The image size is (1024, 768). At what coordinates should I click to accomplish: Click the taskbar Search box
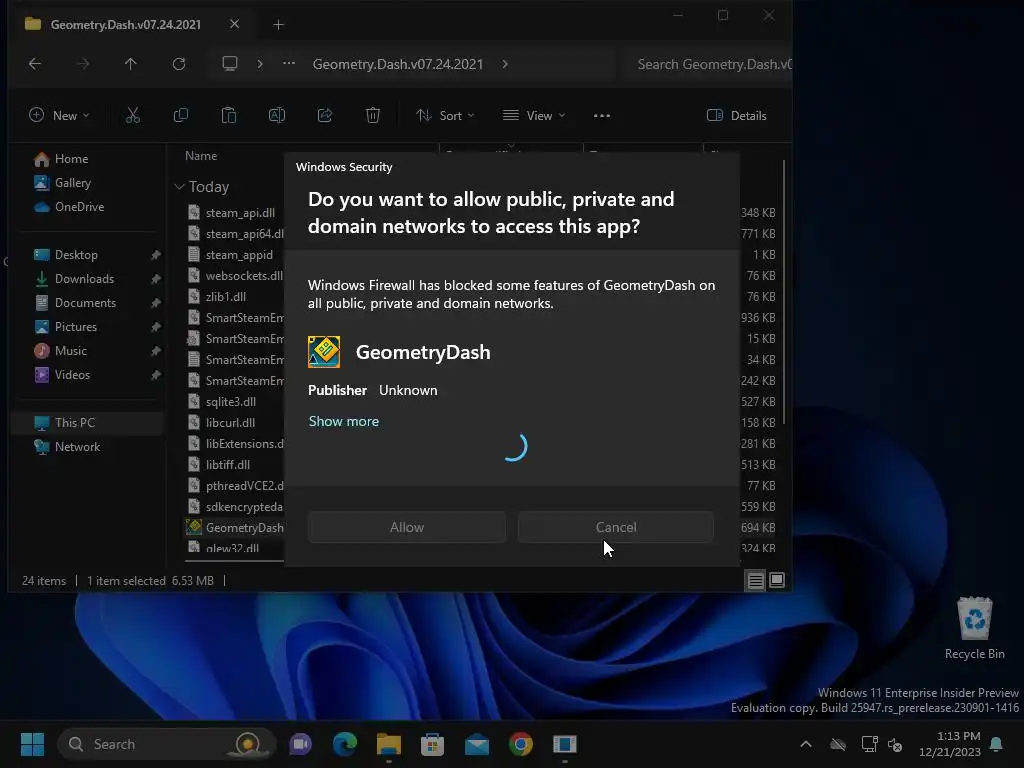pos(167,744)
